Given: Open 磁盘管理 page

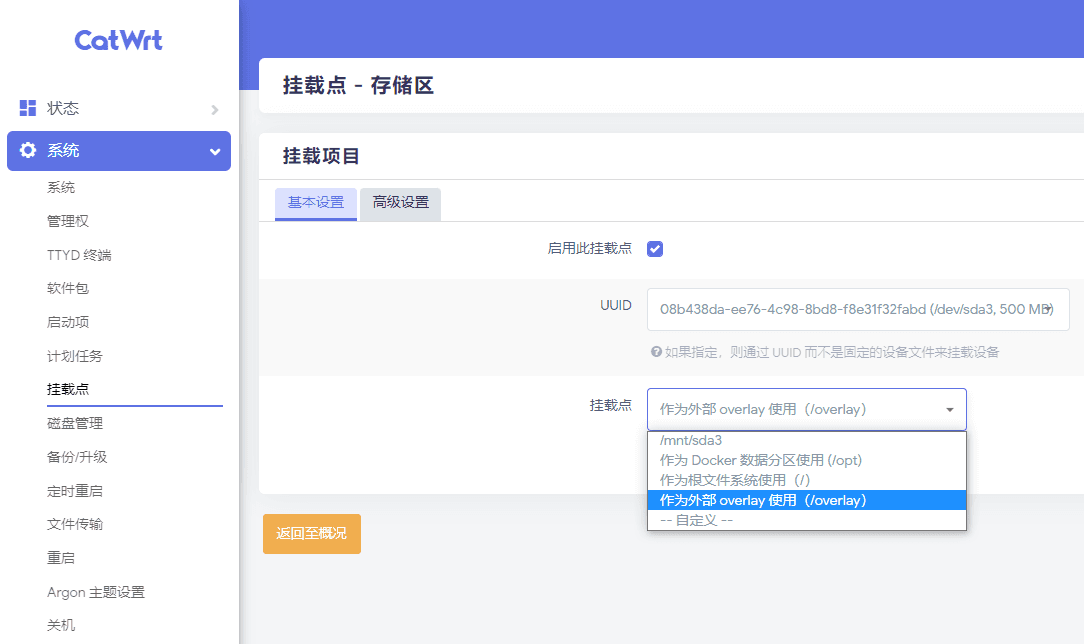Looking at the screenshot, I should pyautogui.click(x=75, y=423).
